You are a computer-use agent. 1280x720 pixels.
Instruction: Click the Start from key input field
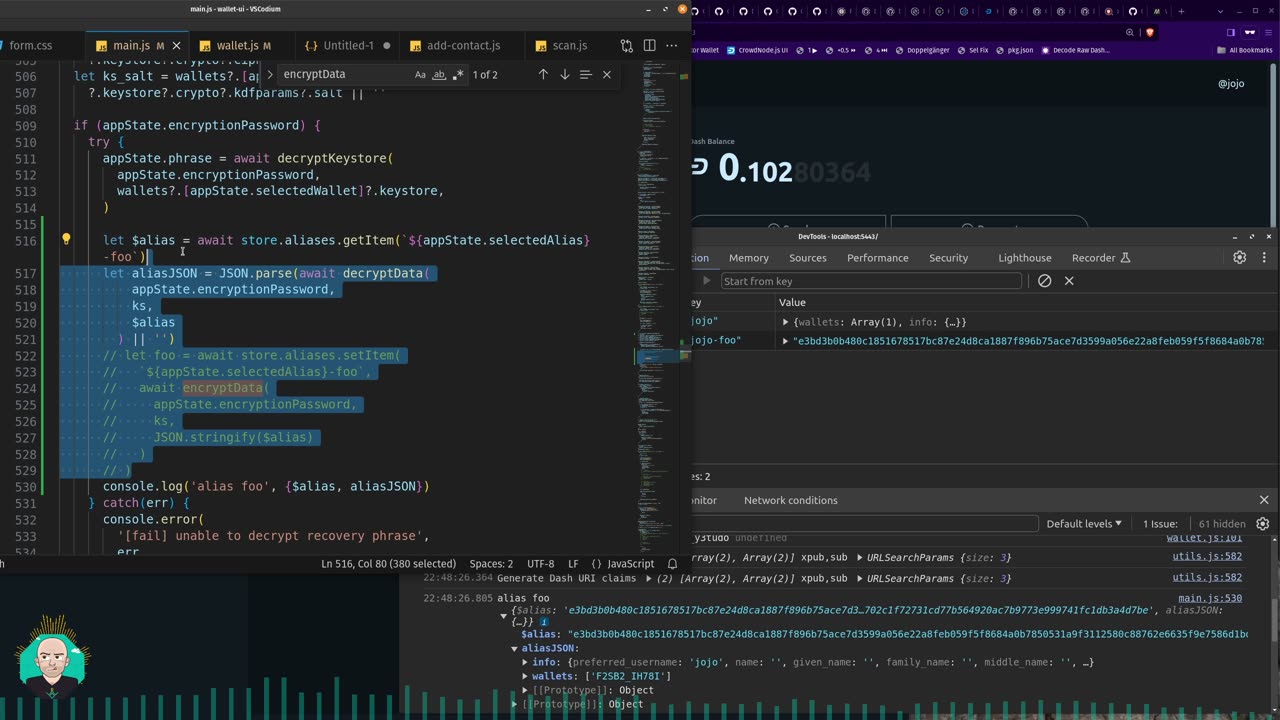[870, 281]
